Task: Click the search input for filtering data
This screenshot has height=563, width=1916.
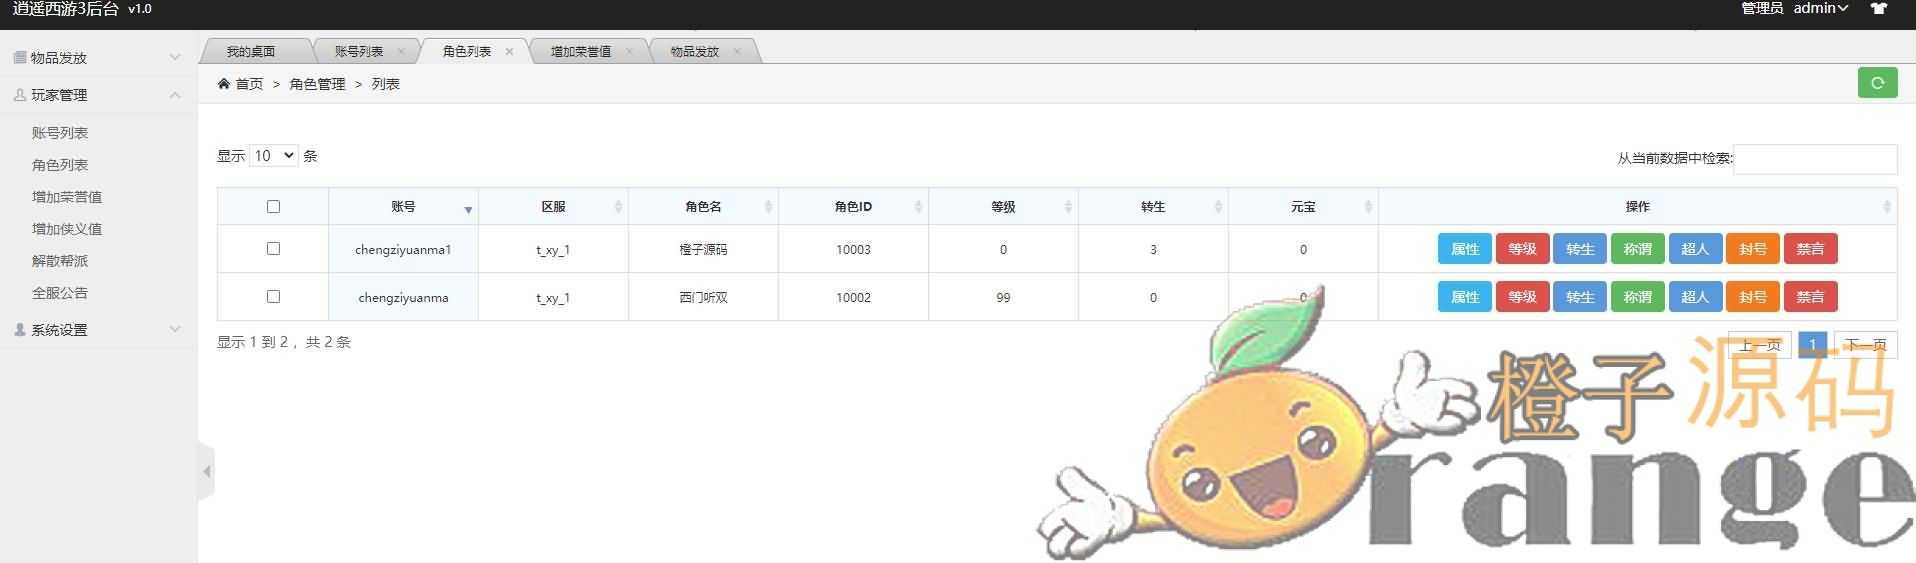Action: pos(1814,158)
